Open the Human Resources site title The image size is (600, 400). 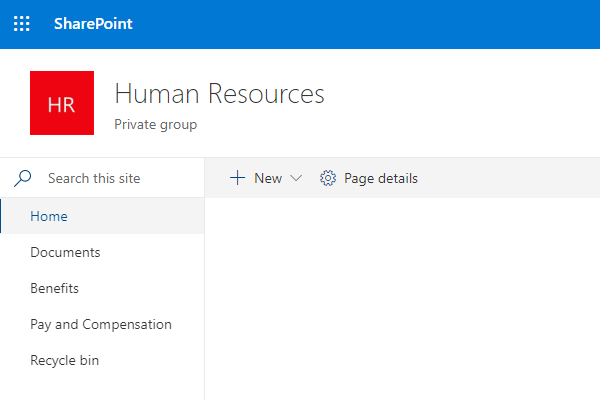coord(219,94)
